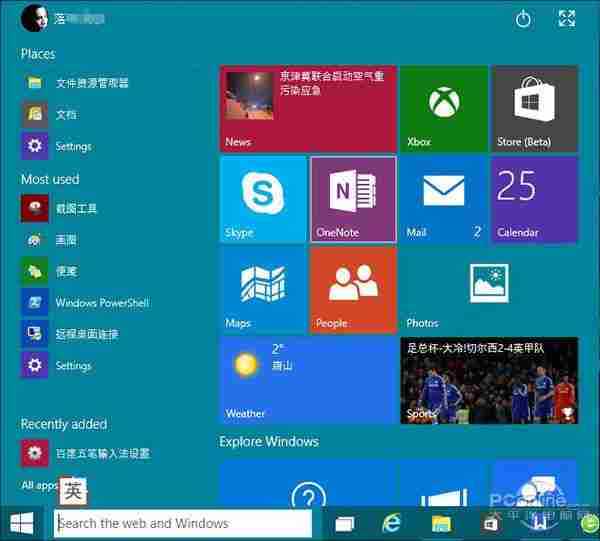
Task: Launch Skype from the Start tiles
Action: click(x=263, y=199)
